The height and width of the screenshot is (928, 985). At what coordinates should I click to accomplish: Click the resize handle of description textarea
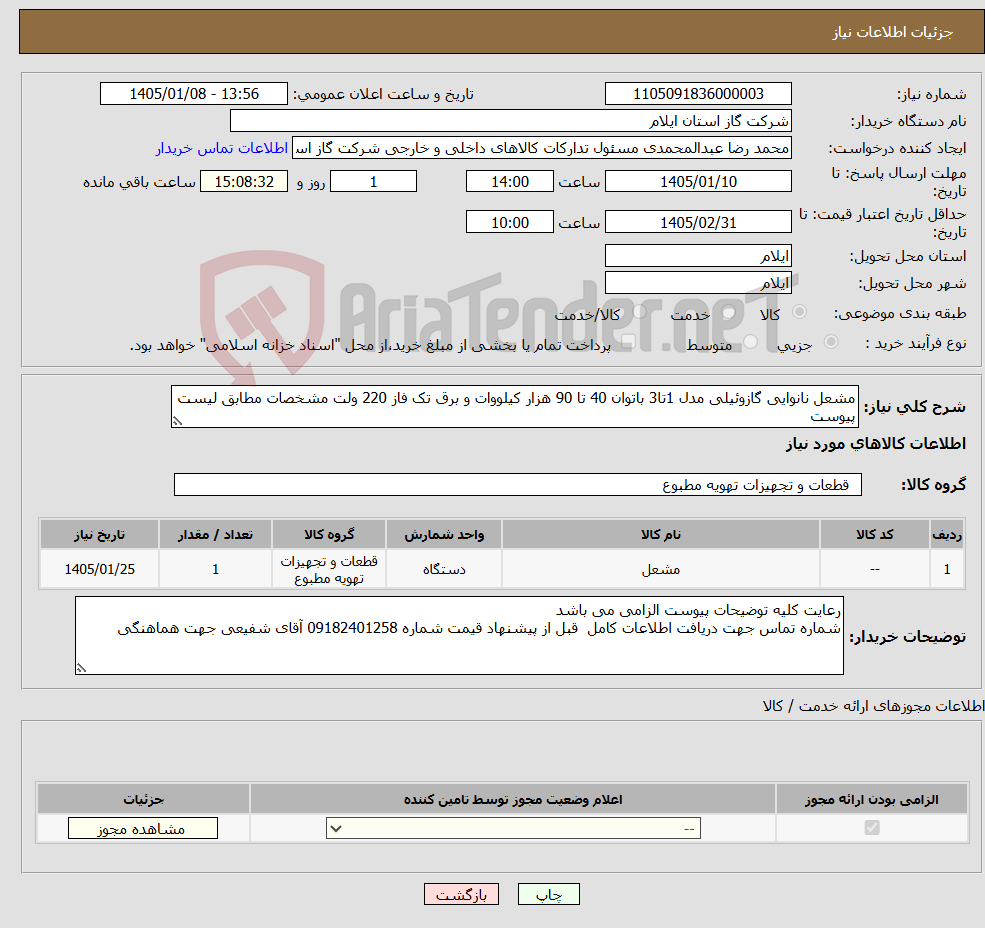point(178,421)
